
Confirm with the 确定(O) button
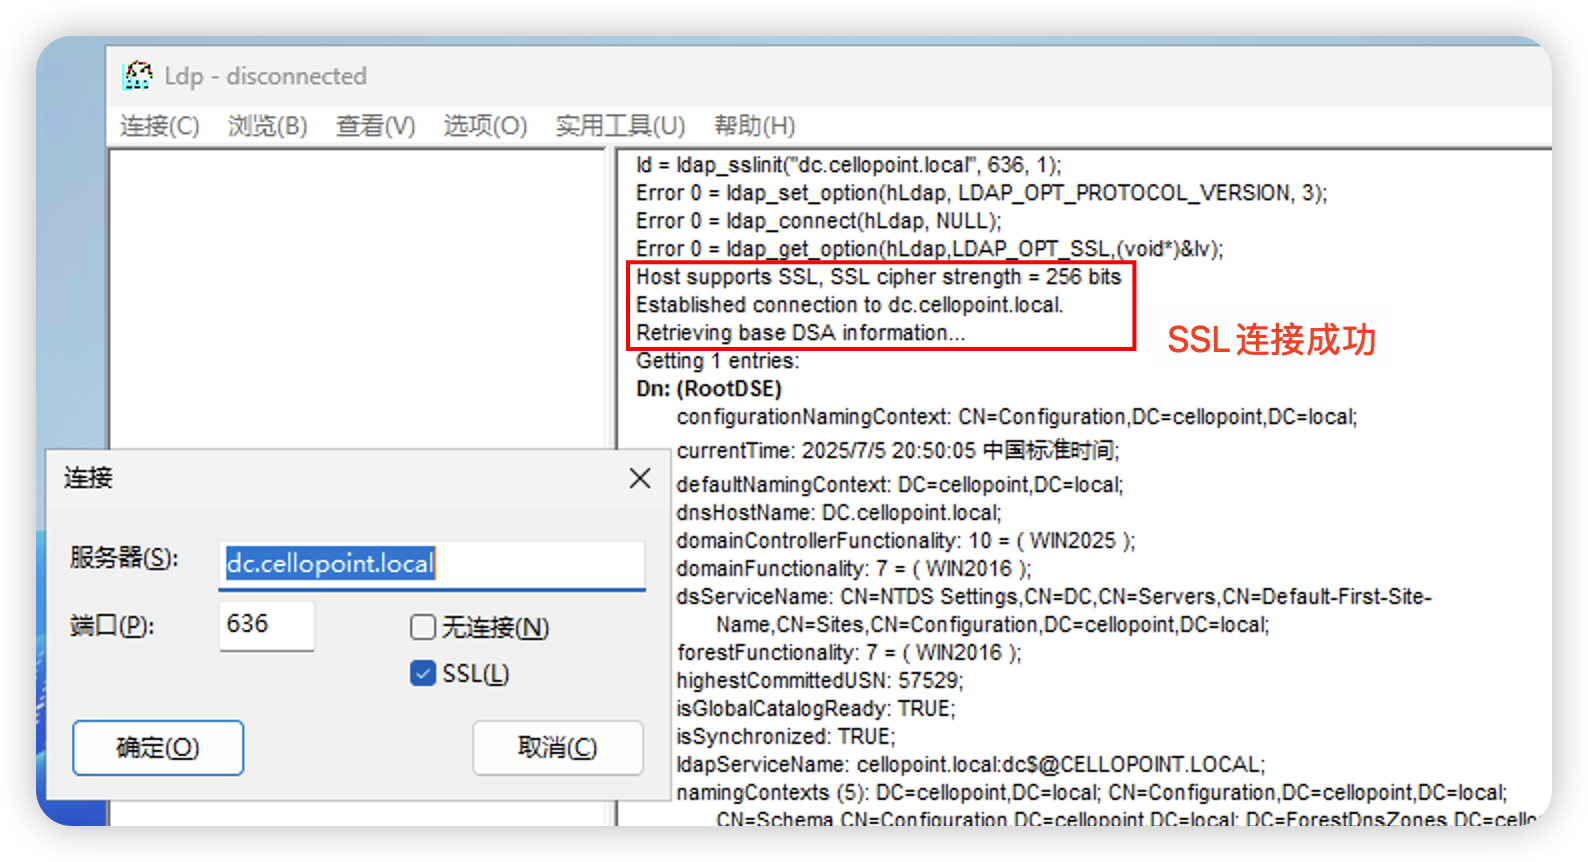(x=158, y=748)
